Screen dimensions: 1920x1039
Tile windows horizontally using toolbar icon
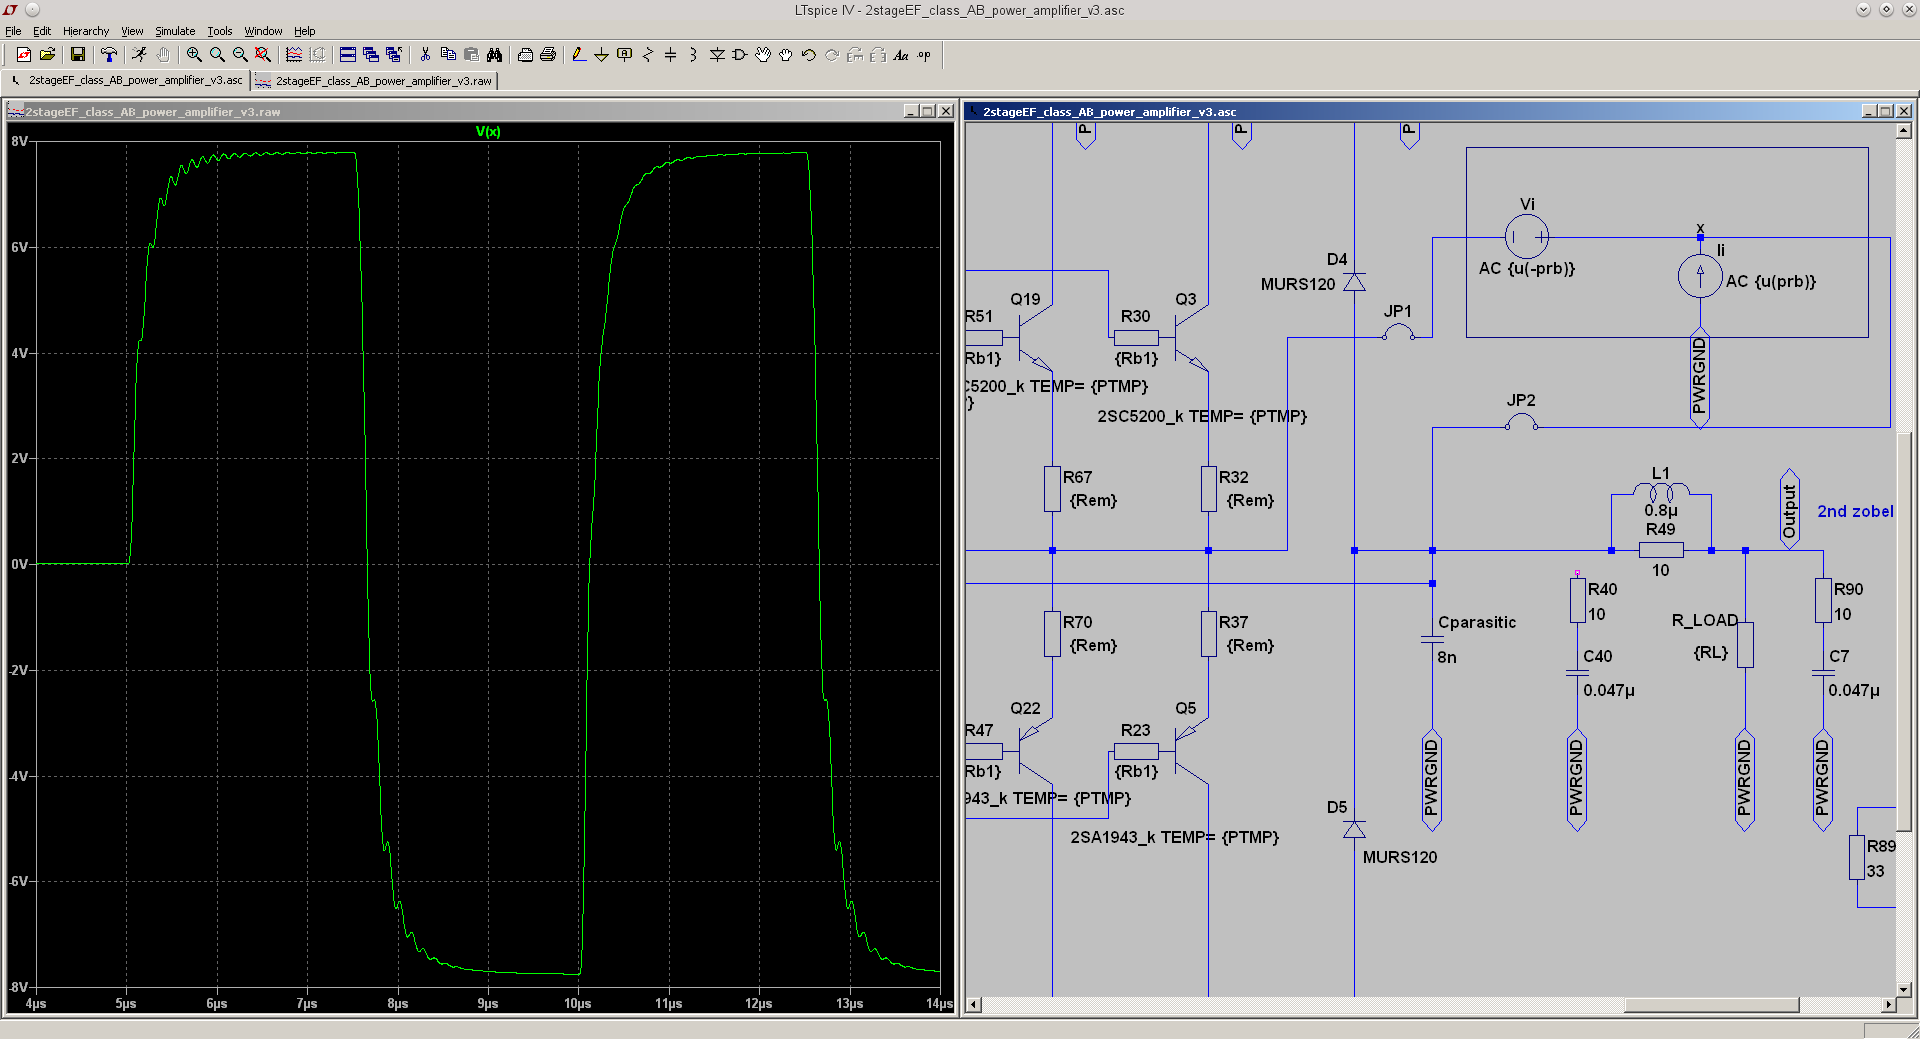point(348,55)
